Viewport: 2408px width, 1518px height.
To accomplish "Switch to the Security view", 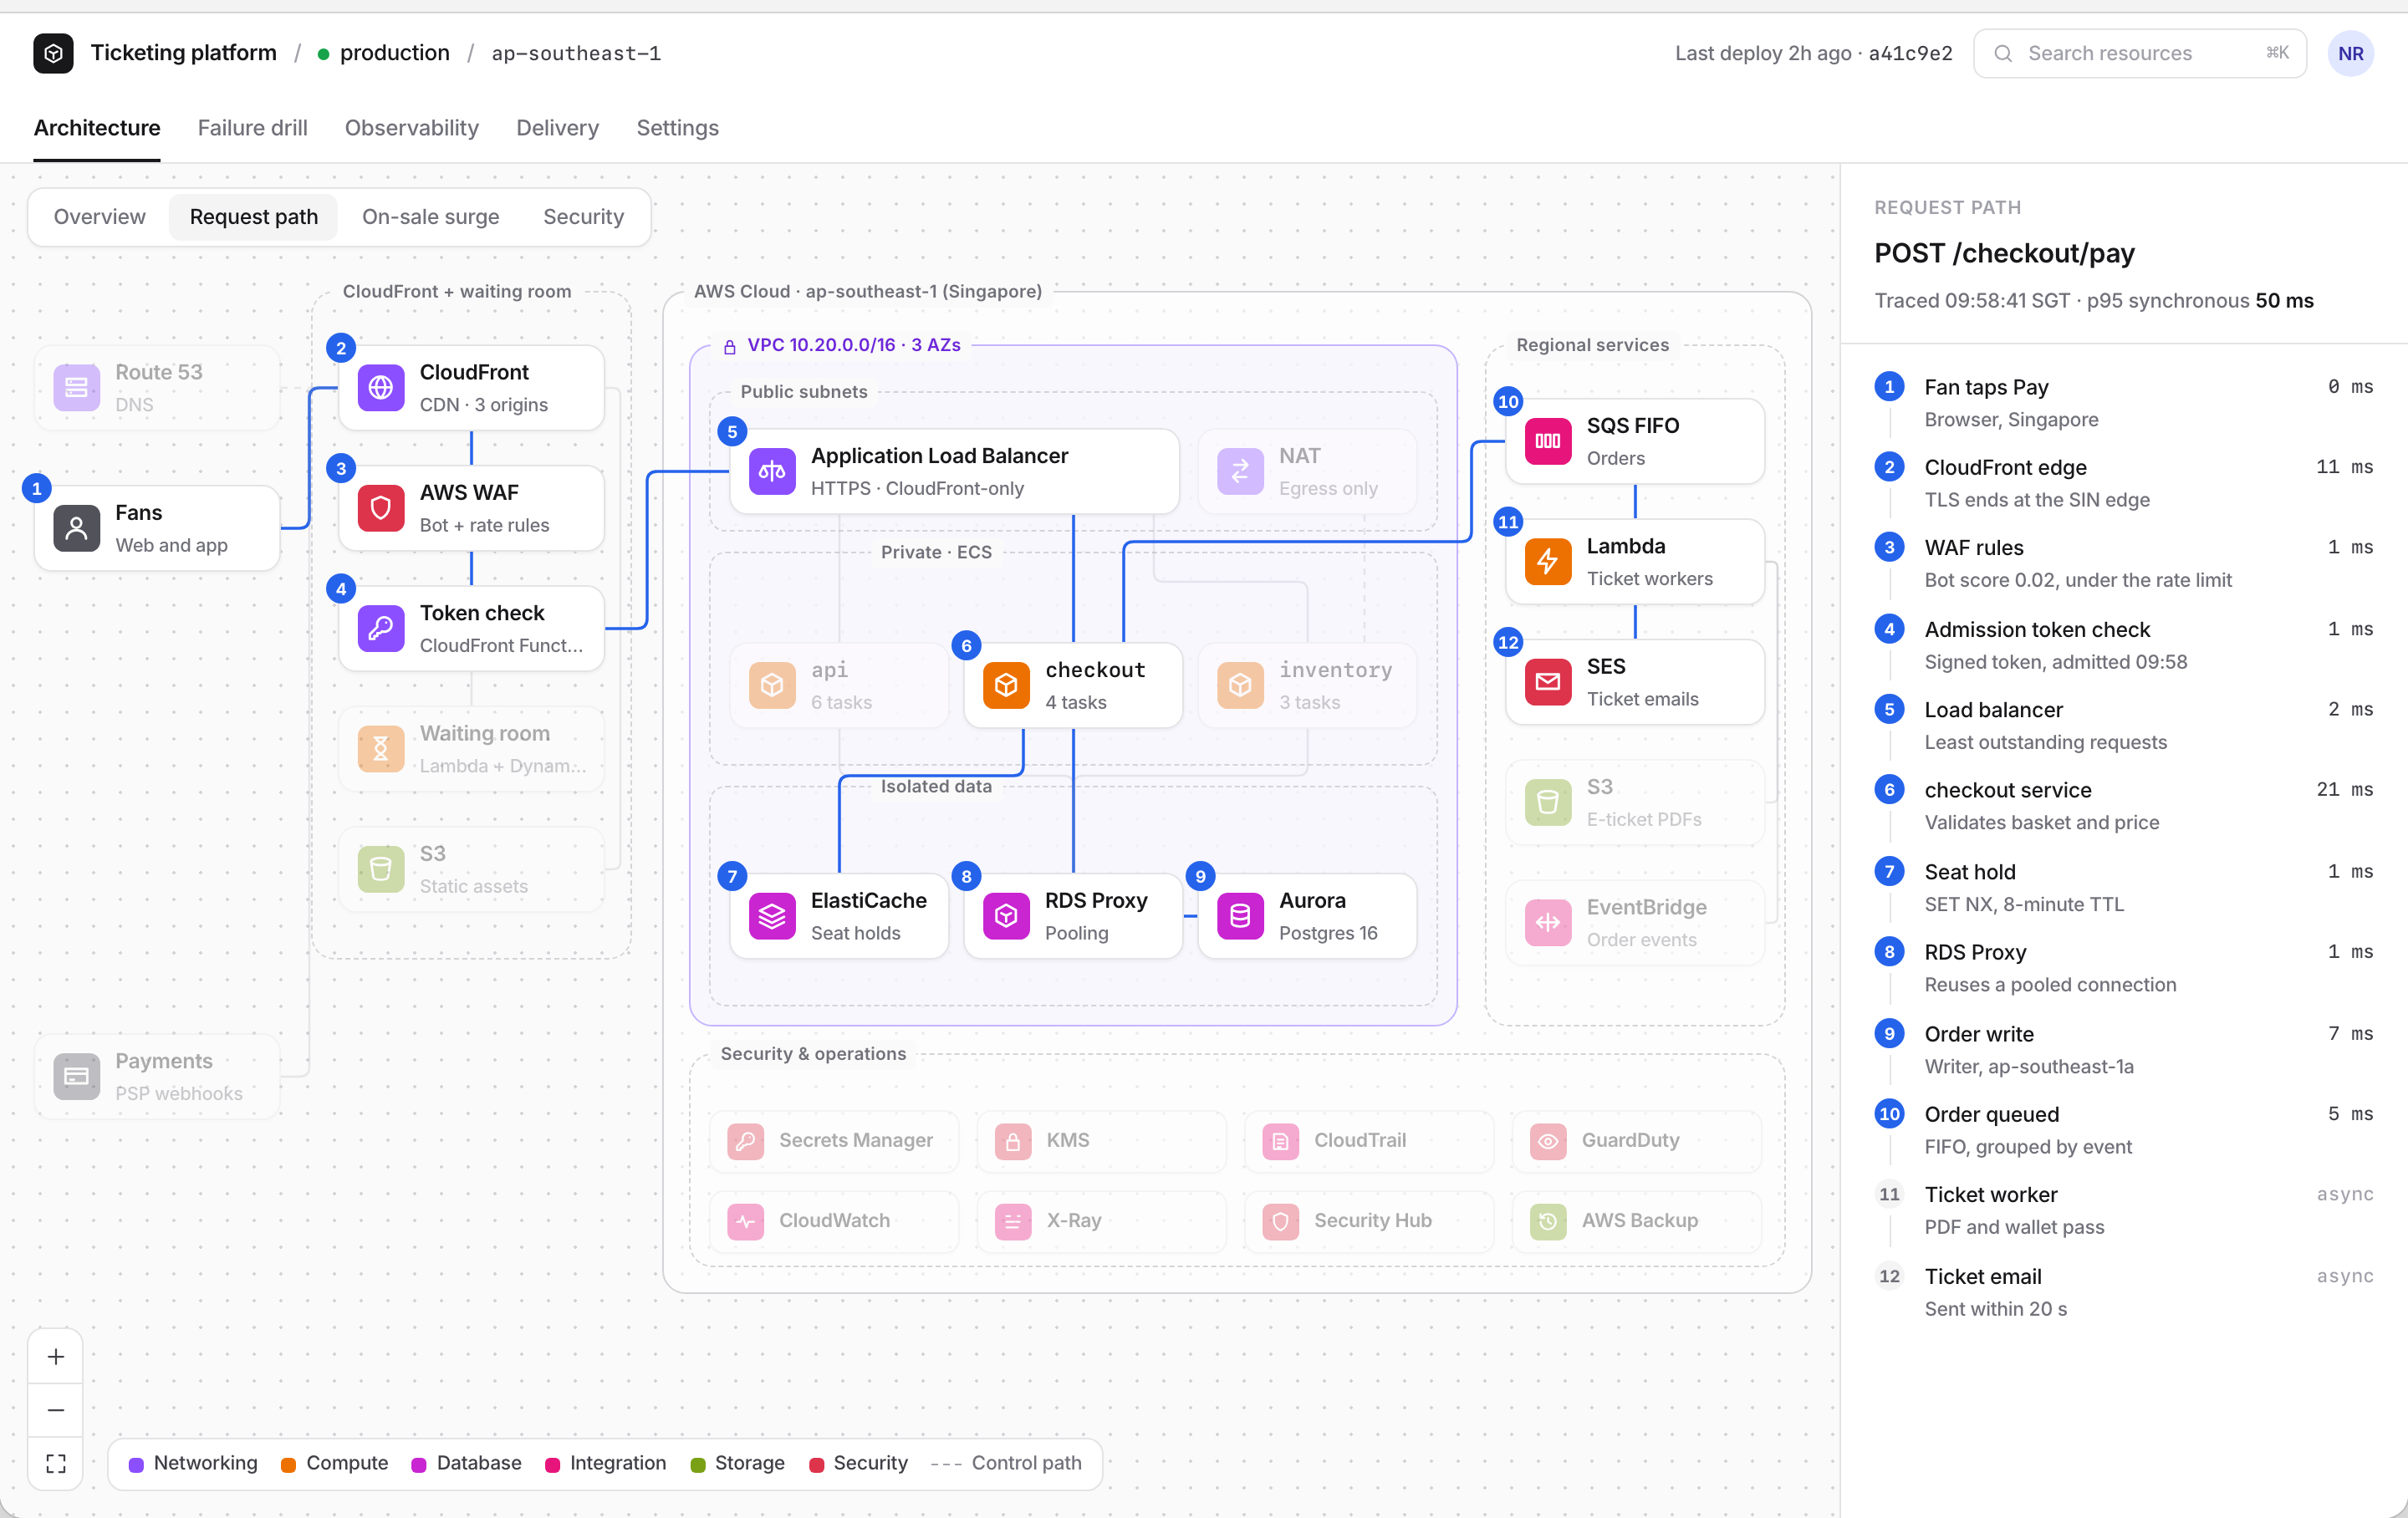I will [583, 217].
